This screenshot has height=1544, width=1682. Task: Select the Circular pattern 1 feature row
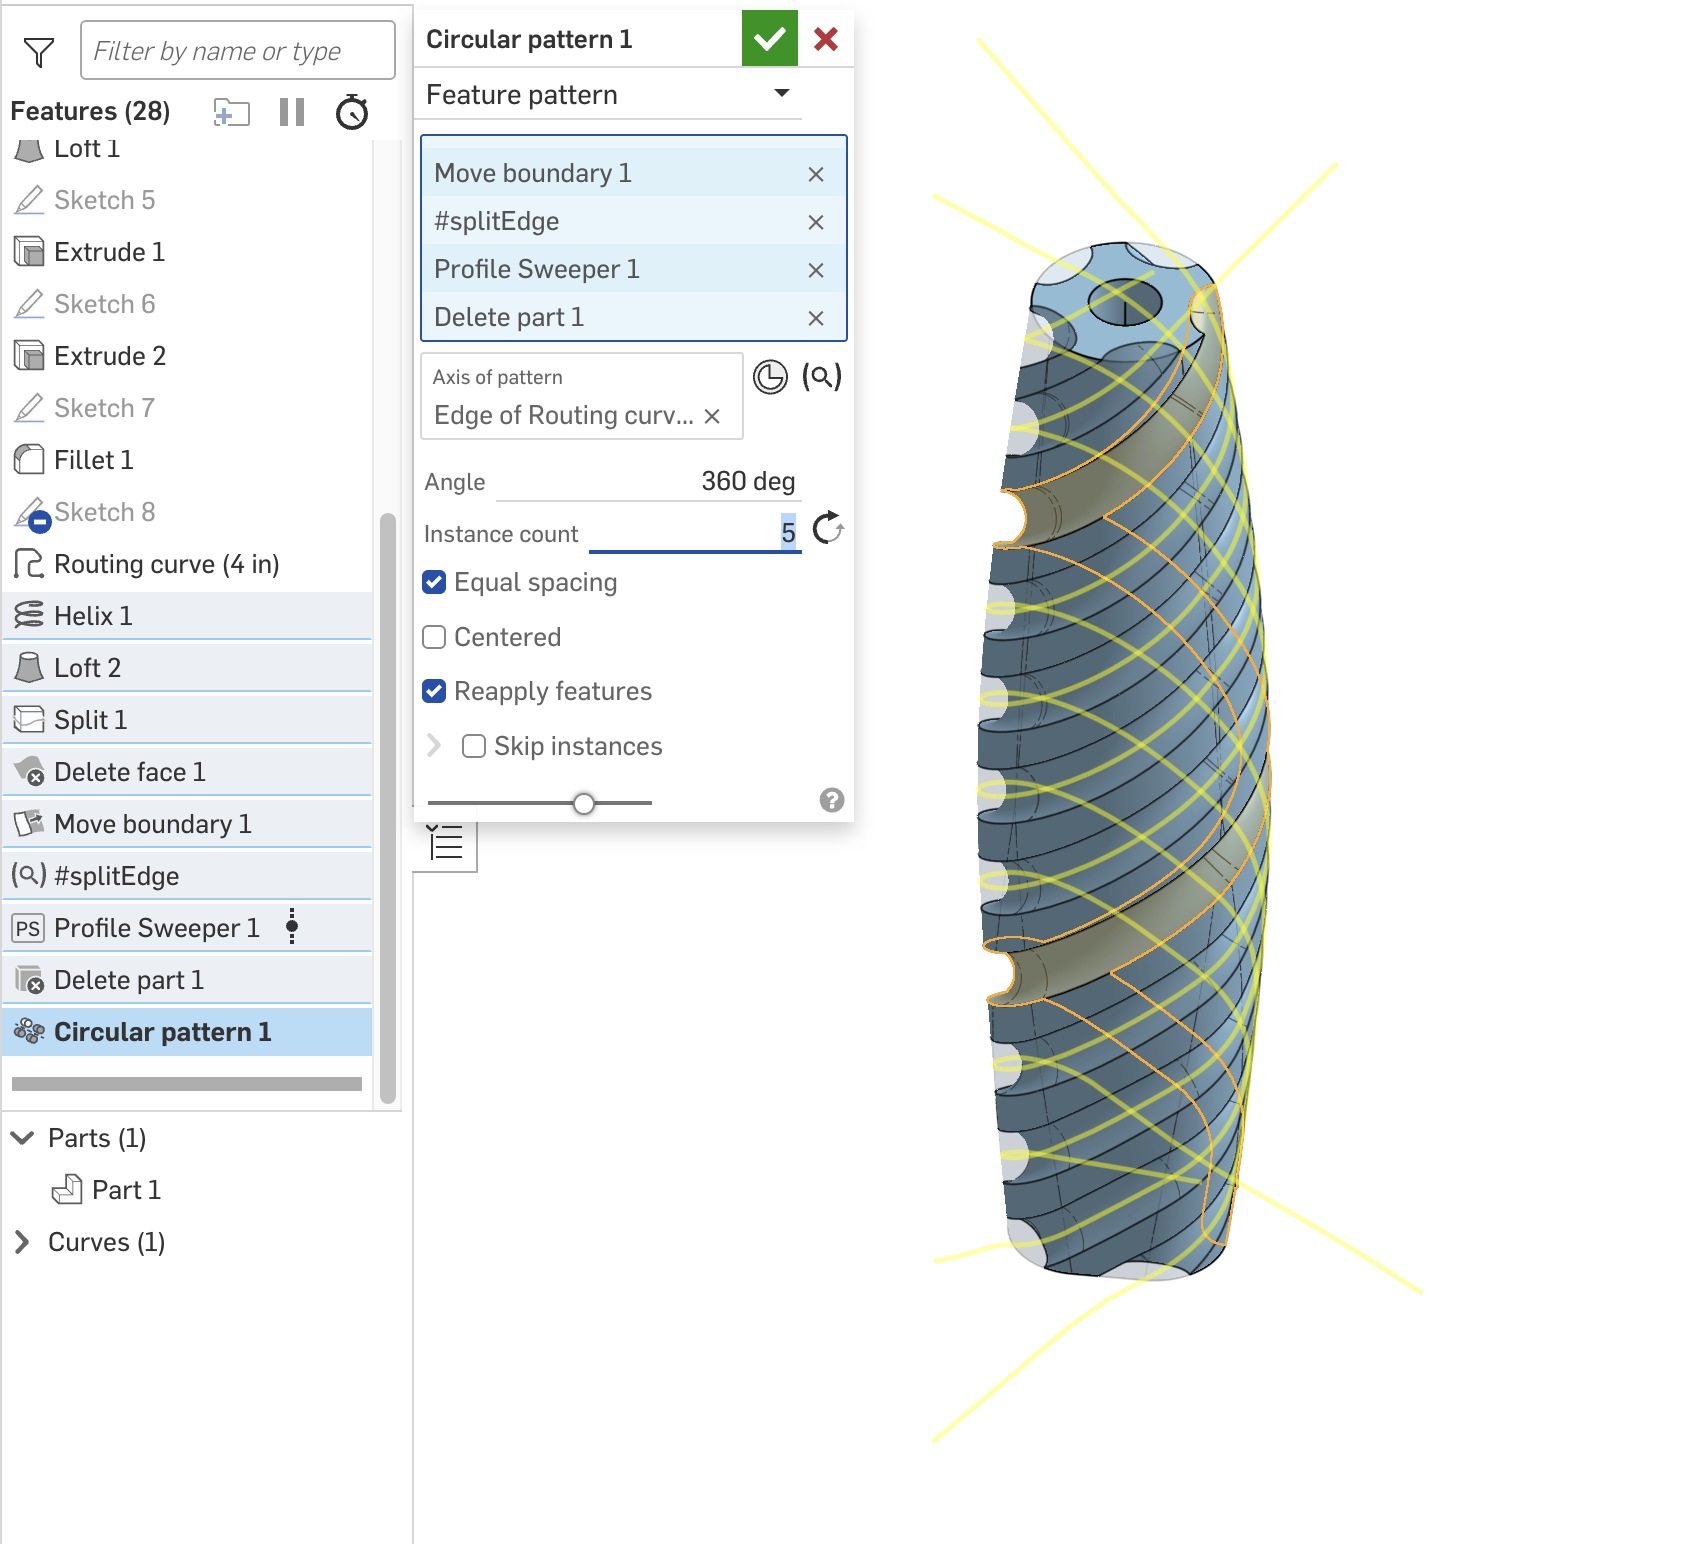coord(187,1032)
